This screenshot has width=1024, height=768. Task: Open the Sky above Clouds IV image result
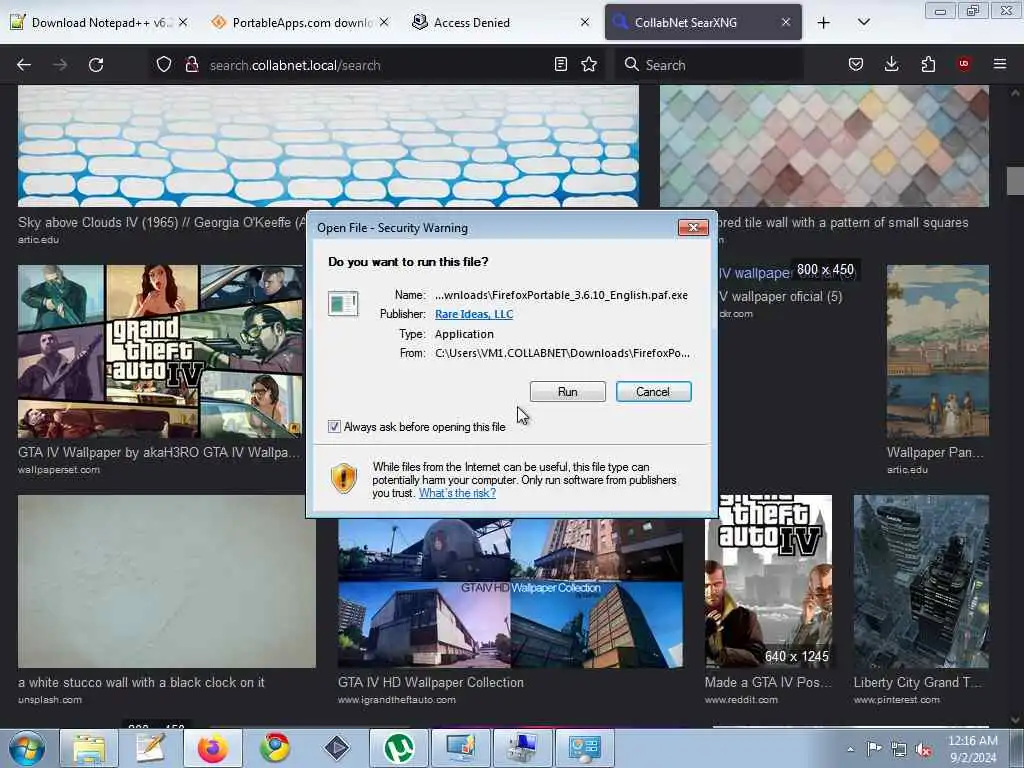click(328, 146)
